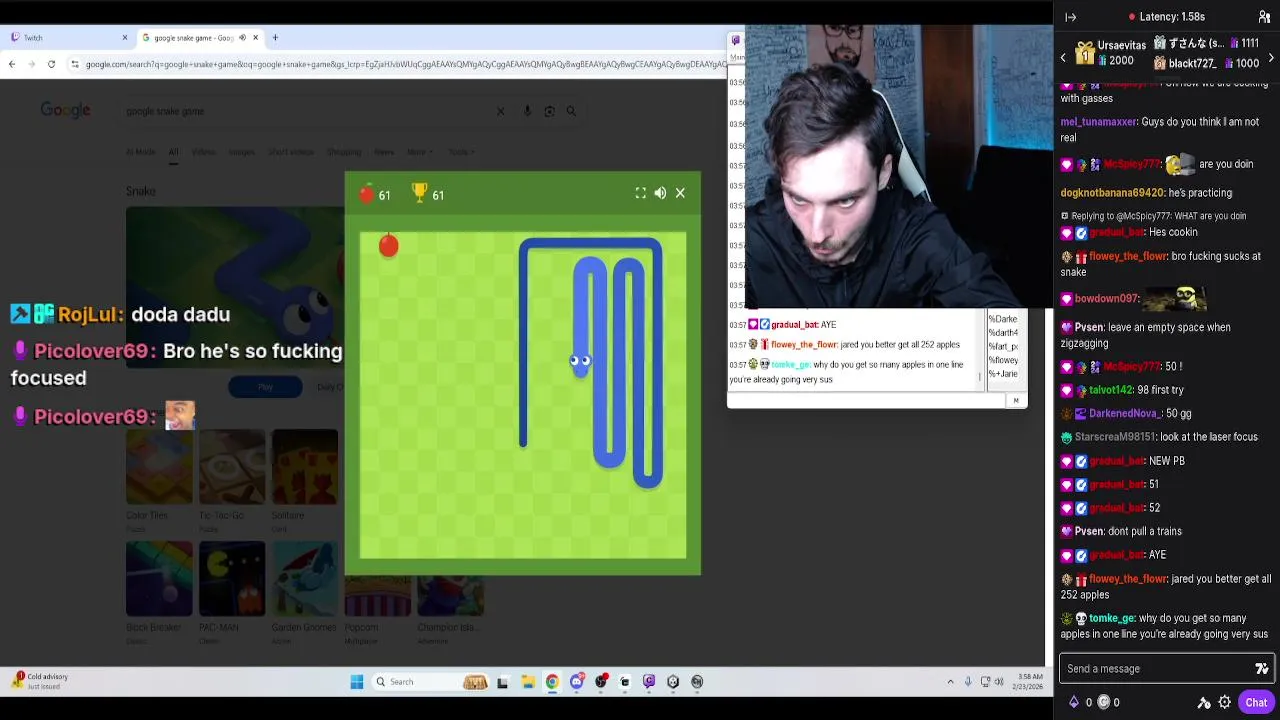Open Chrome from the taskbar
The image size is (1280, 720).
click(x=552, y=682)
